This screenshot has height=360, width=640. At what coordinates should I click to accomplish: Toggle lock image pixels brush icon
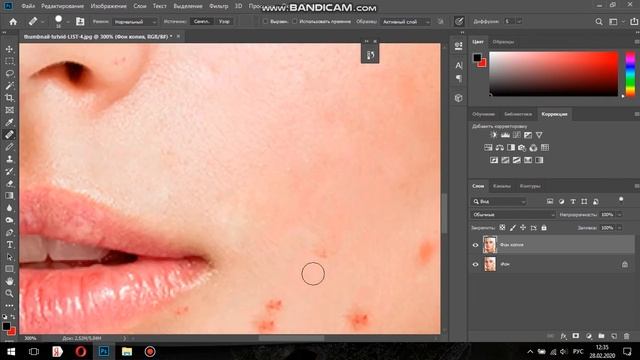pyautogui.click(x=513, y=228)
